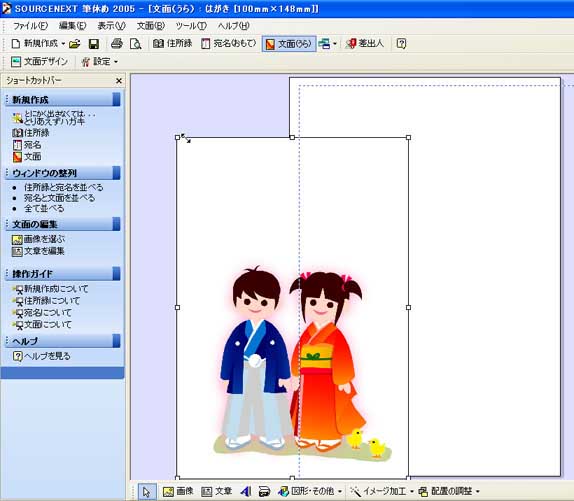Image resolution: width=574 pixels, height=501 pixels.
Task: Open the window arrangement dropdown arrow
Action: (335, 44)
